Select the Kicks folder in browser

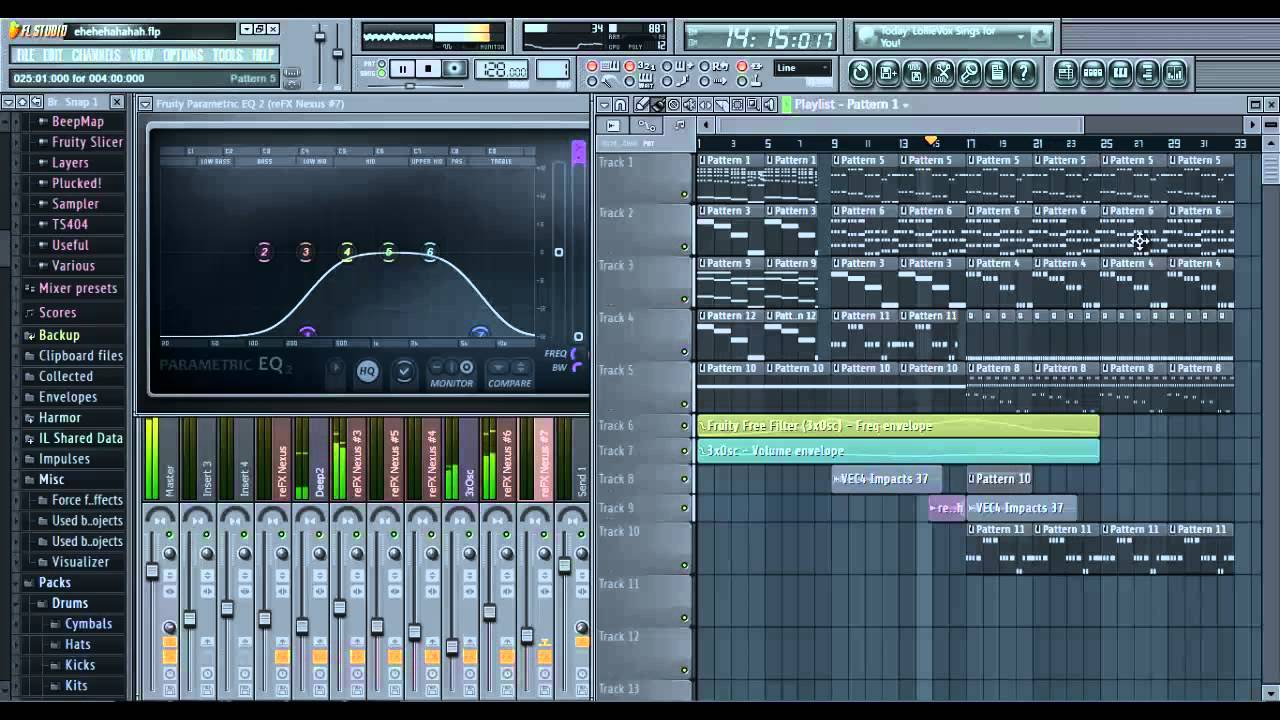[80, 665]
